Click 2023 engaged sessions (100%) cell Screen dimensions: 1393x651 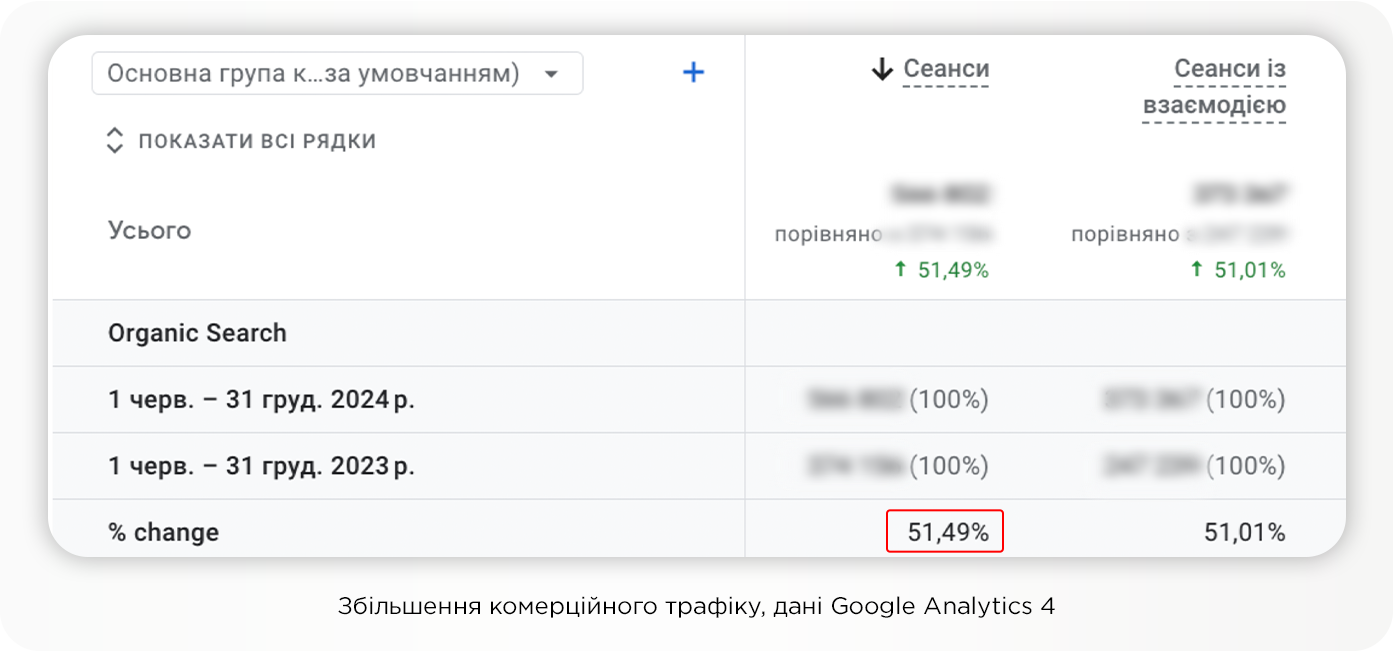coord(1194,466)
